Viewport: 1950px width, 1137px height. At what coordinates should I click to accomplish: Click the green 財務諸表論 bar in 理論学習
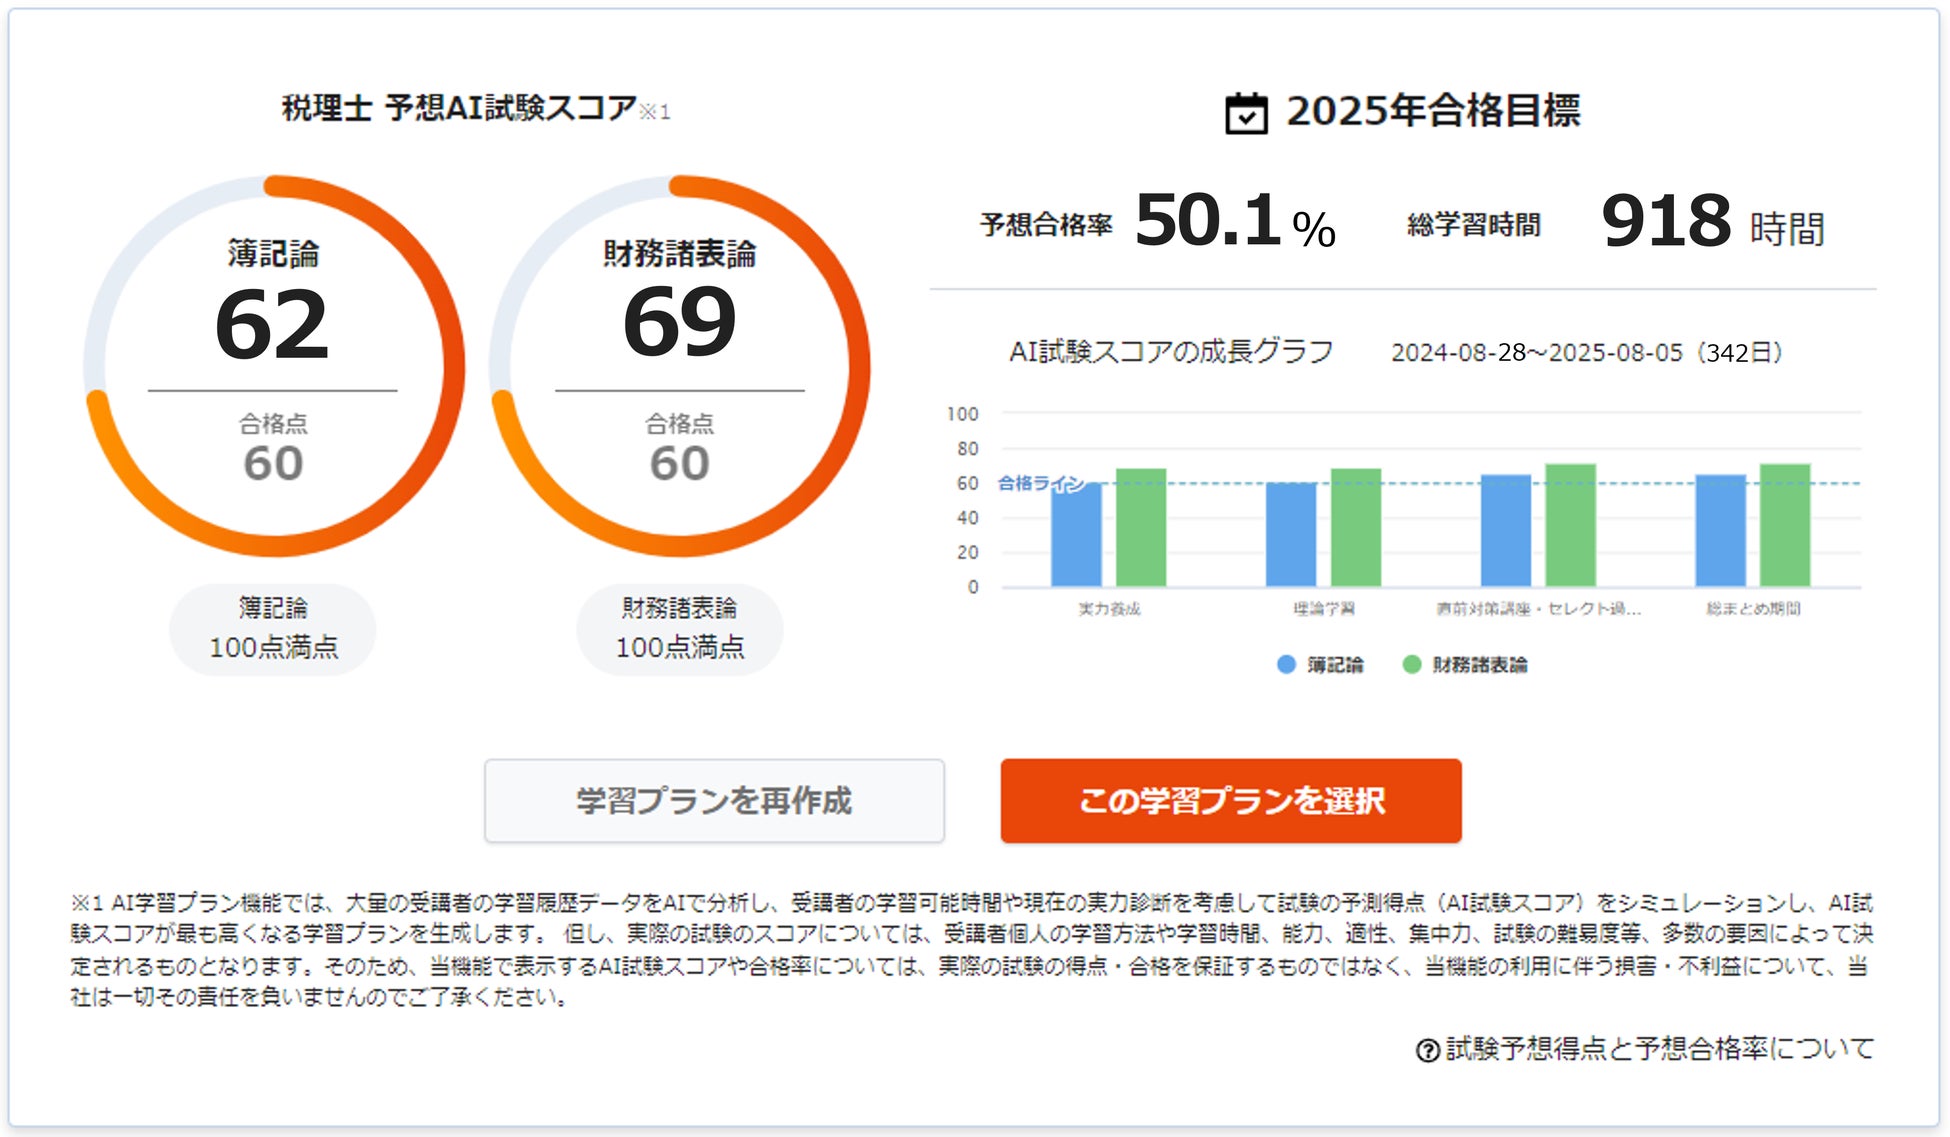click(x=1355, y=528)
